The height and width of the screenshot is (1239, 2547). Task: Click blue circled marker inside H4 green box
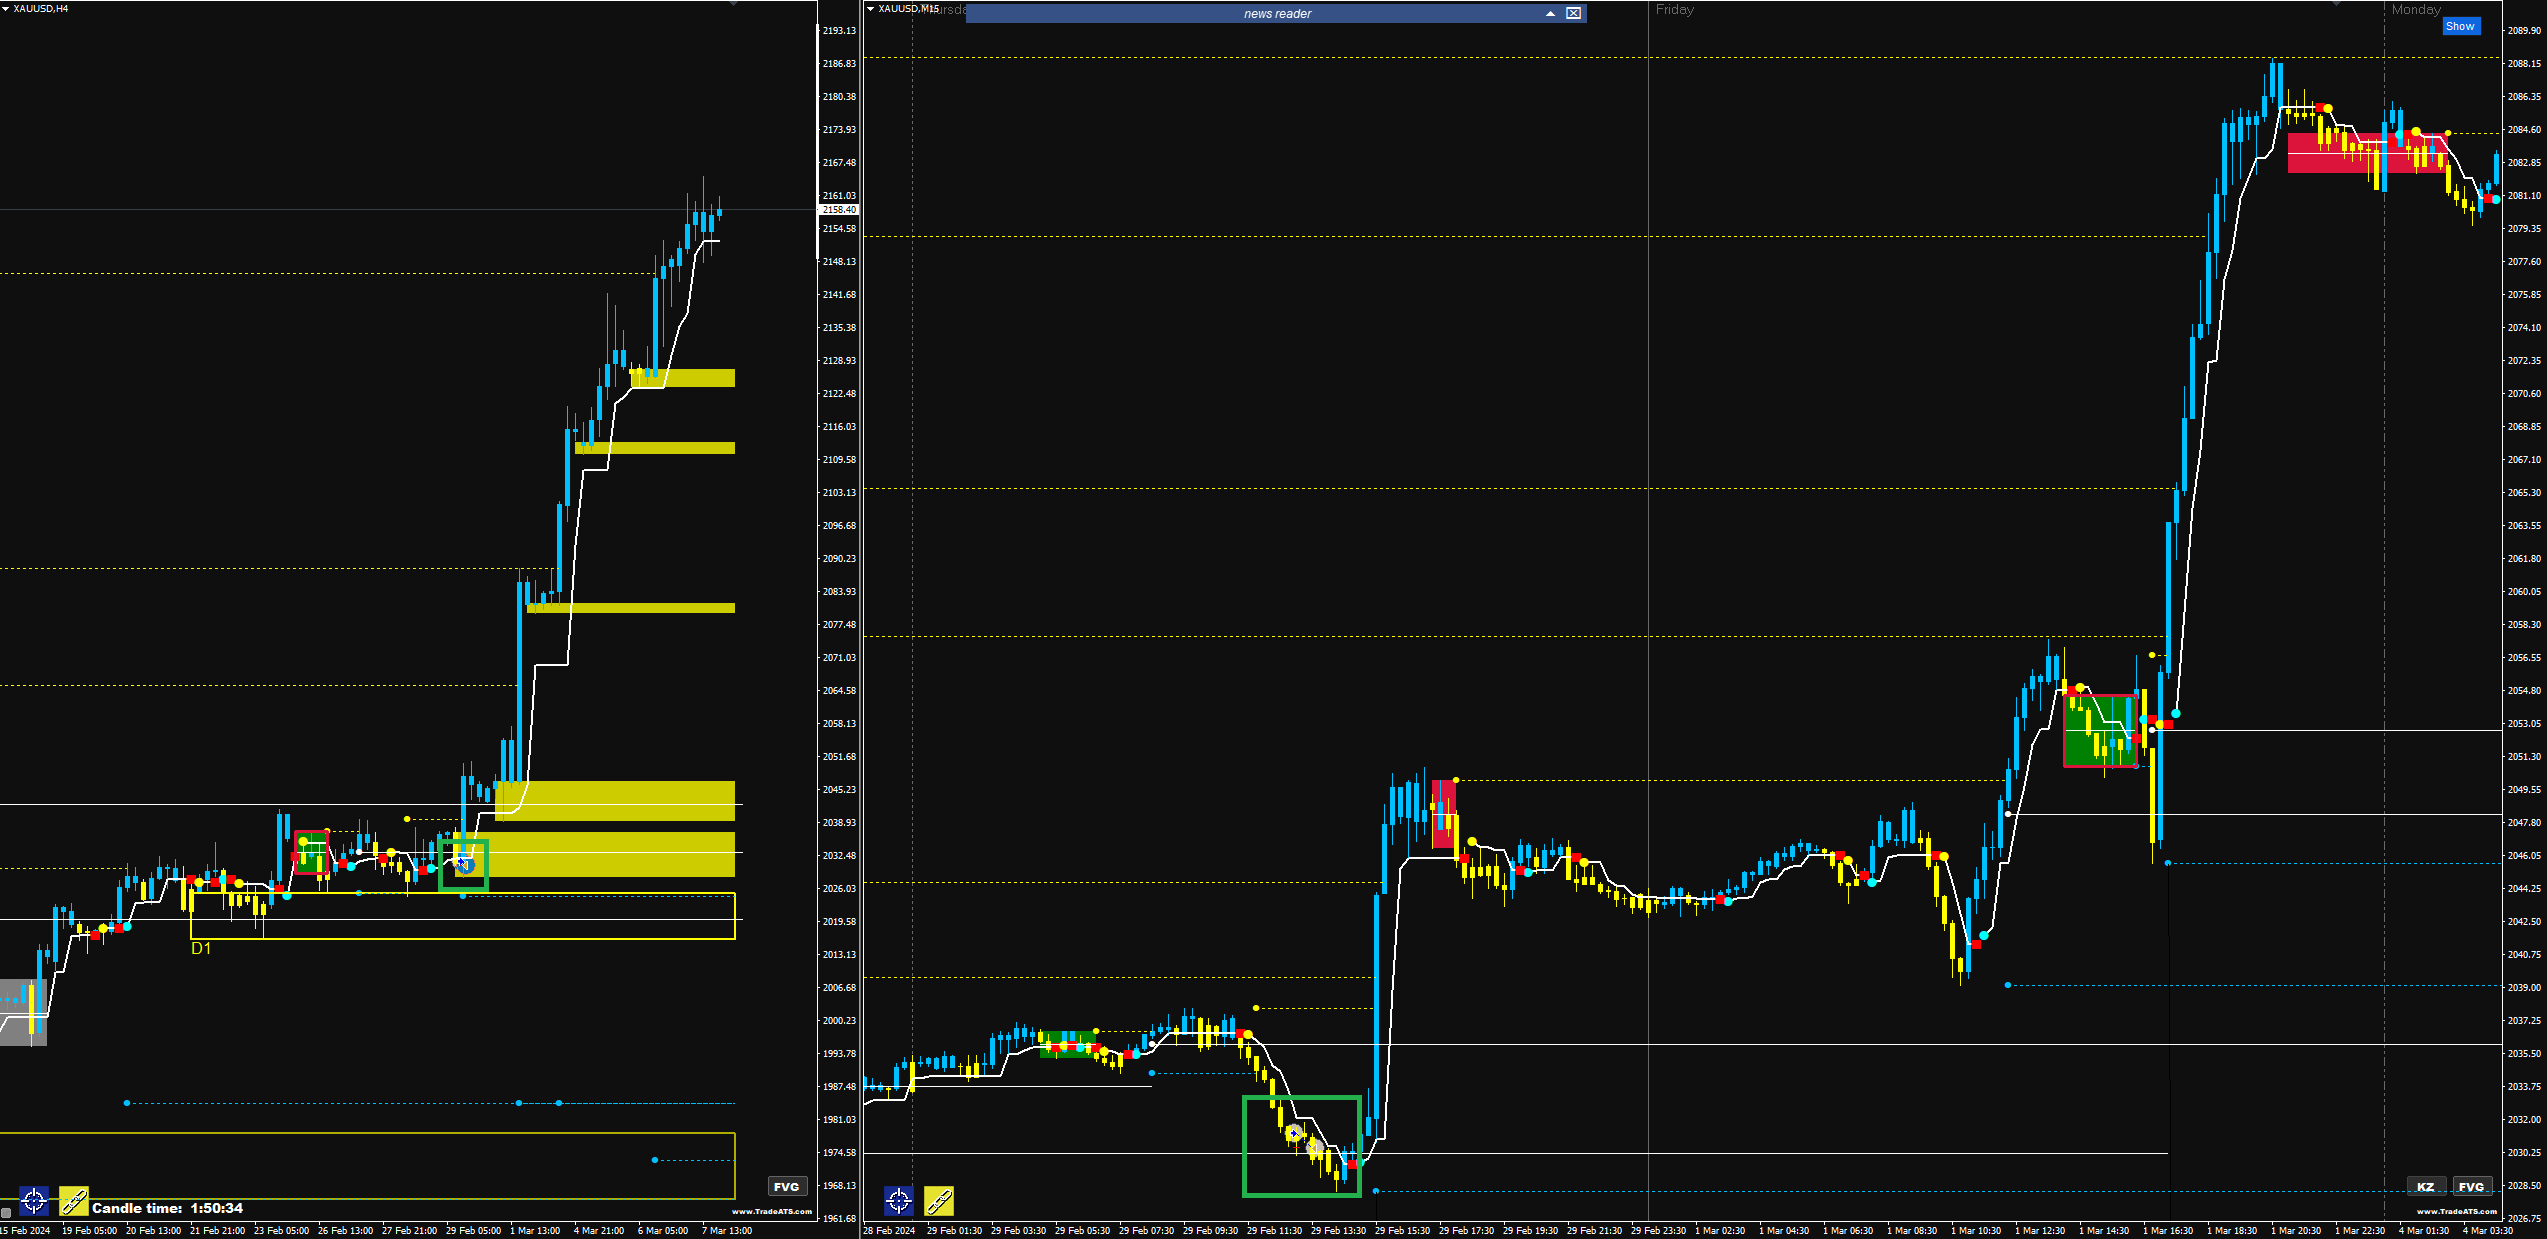pos(465,865)
